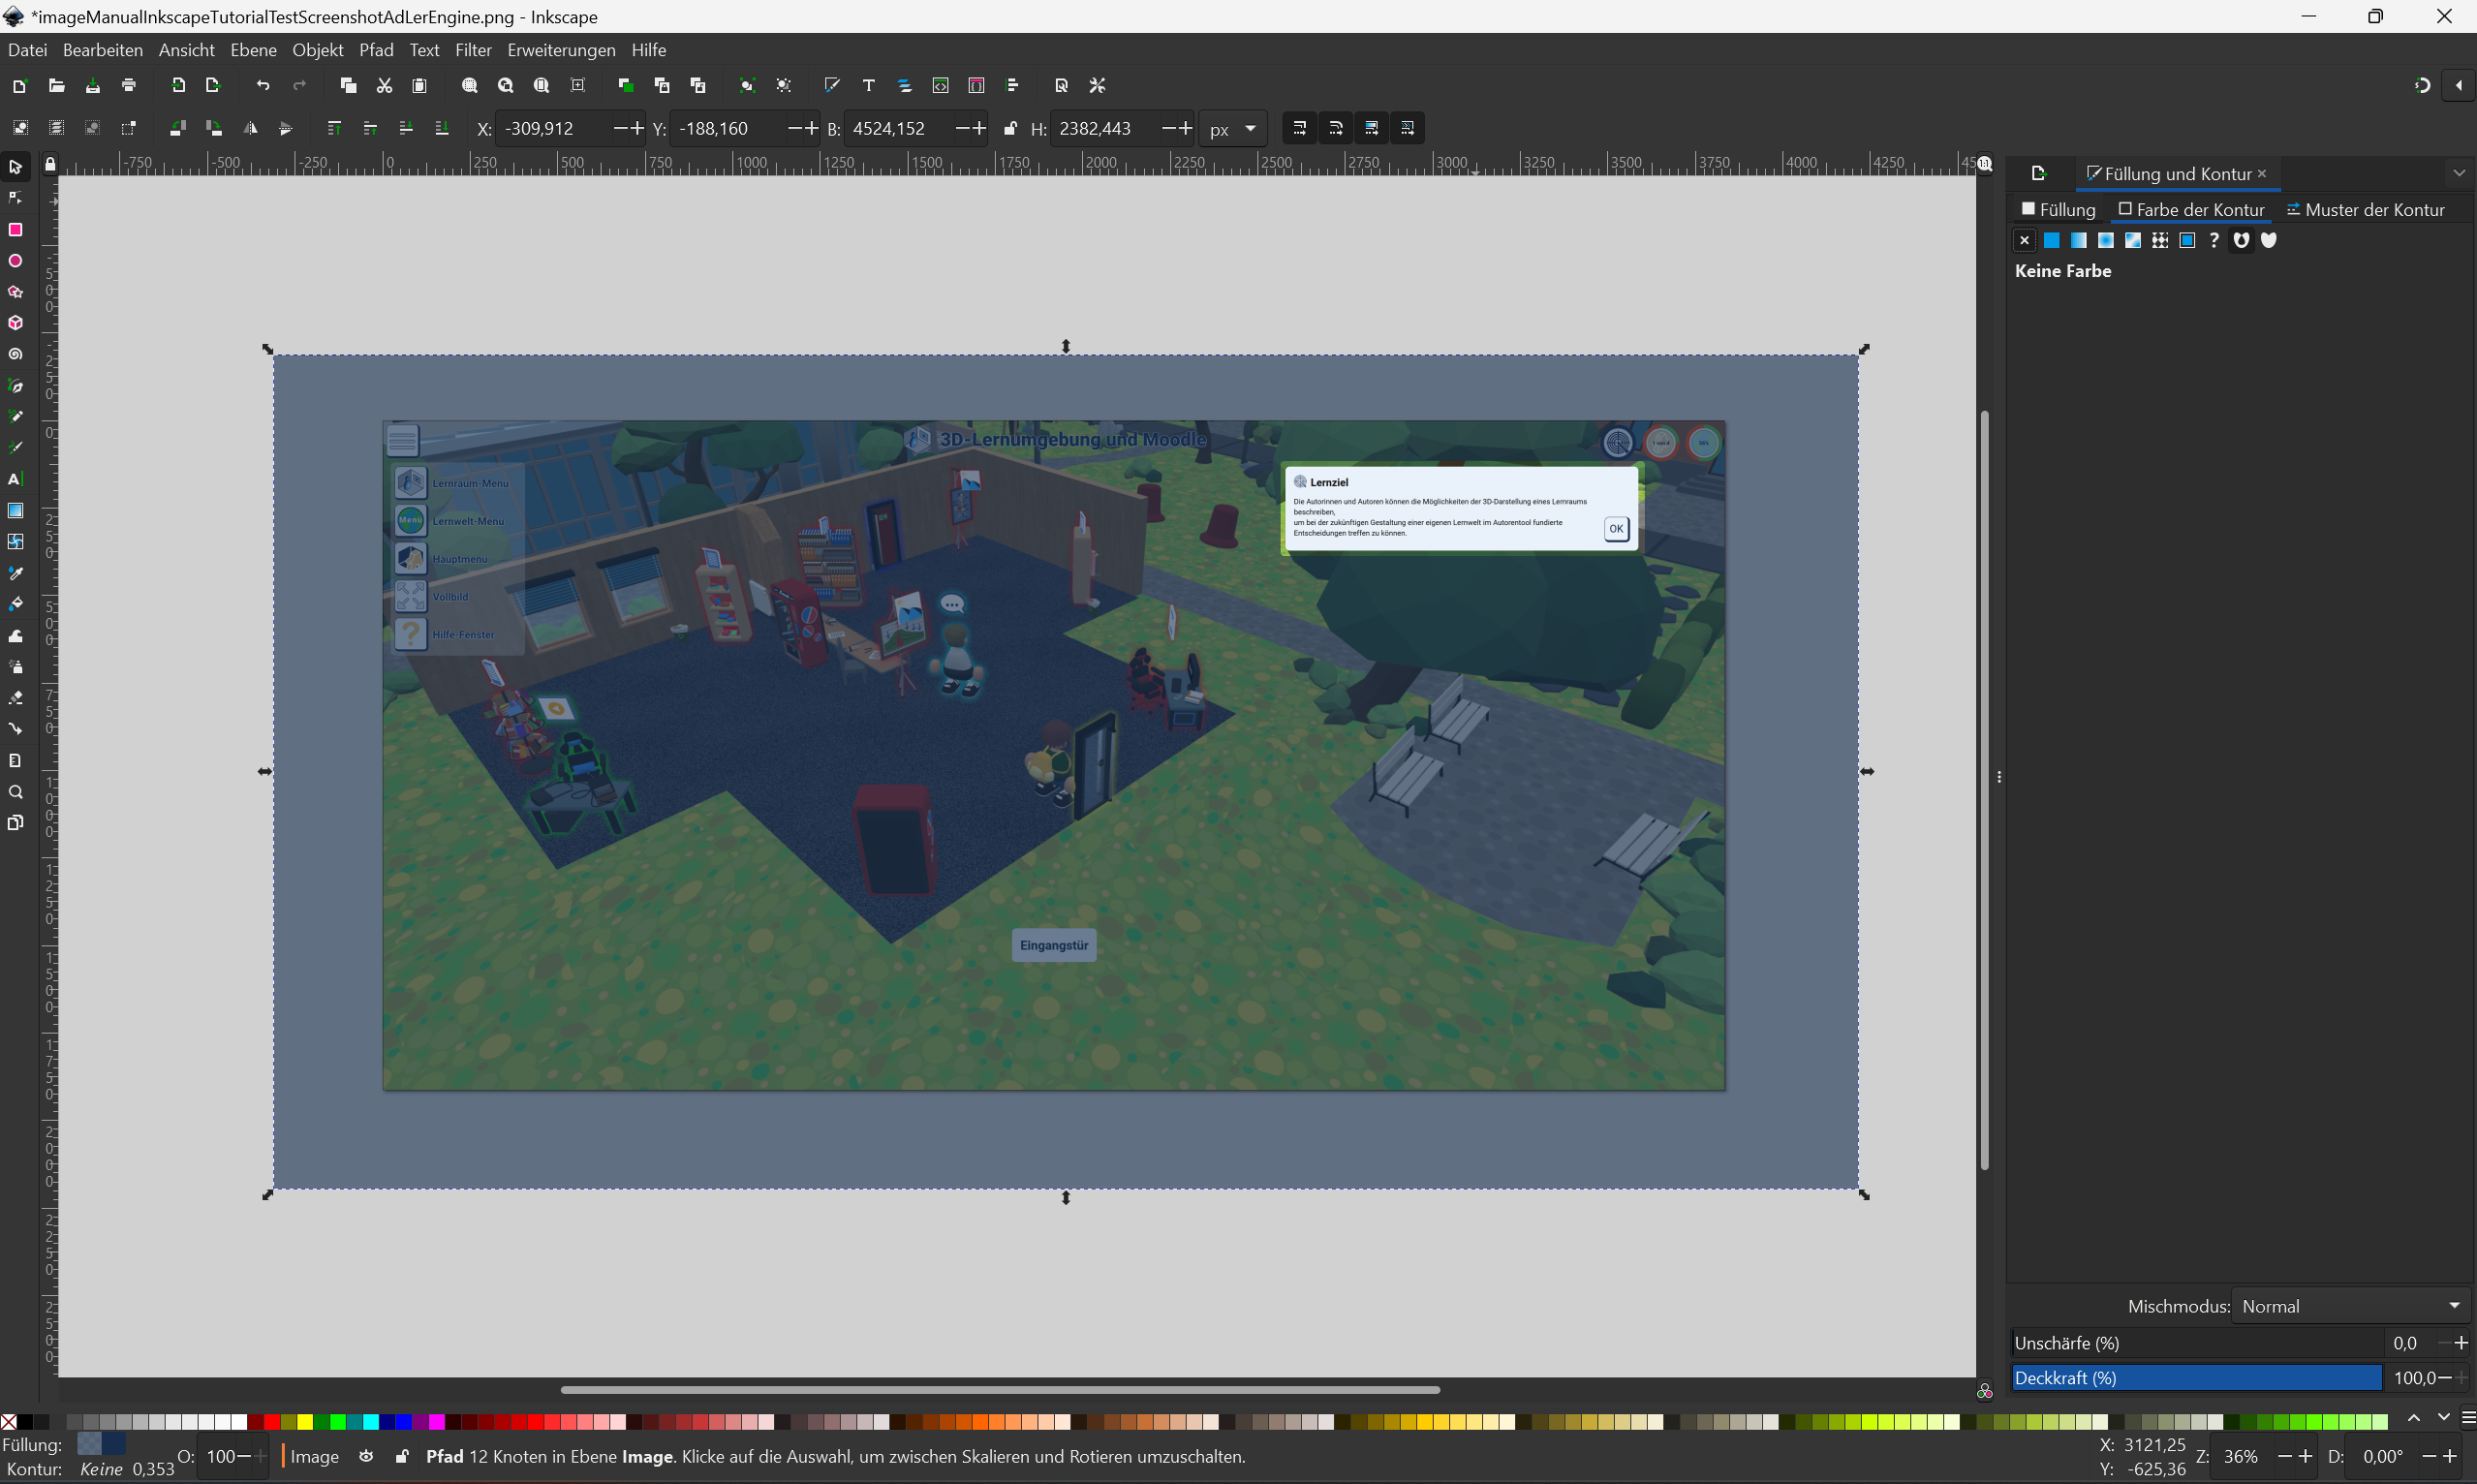
Task: Click the Cut scissors icon
Action: tap(384, 86)
